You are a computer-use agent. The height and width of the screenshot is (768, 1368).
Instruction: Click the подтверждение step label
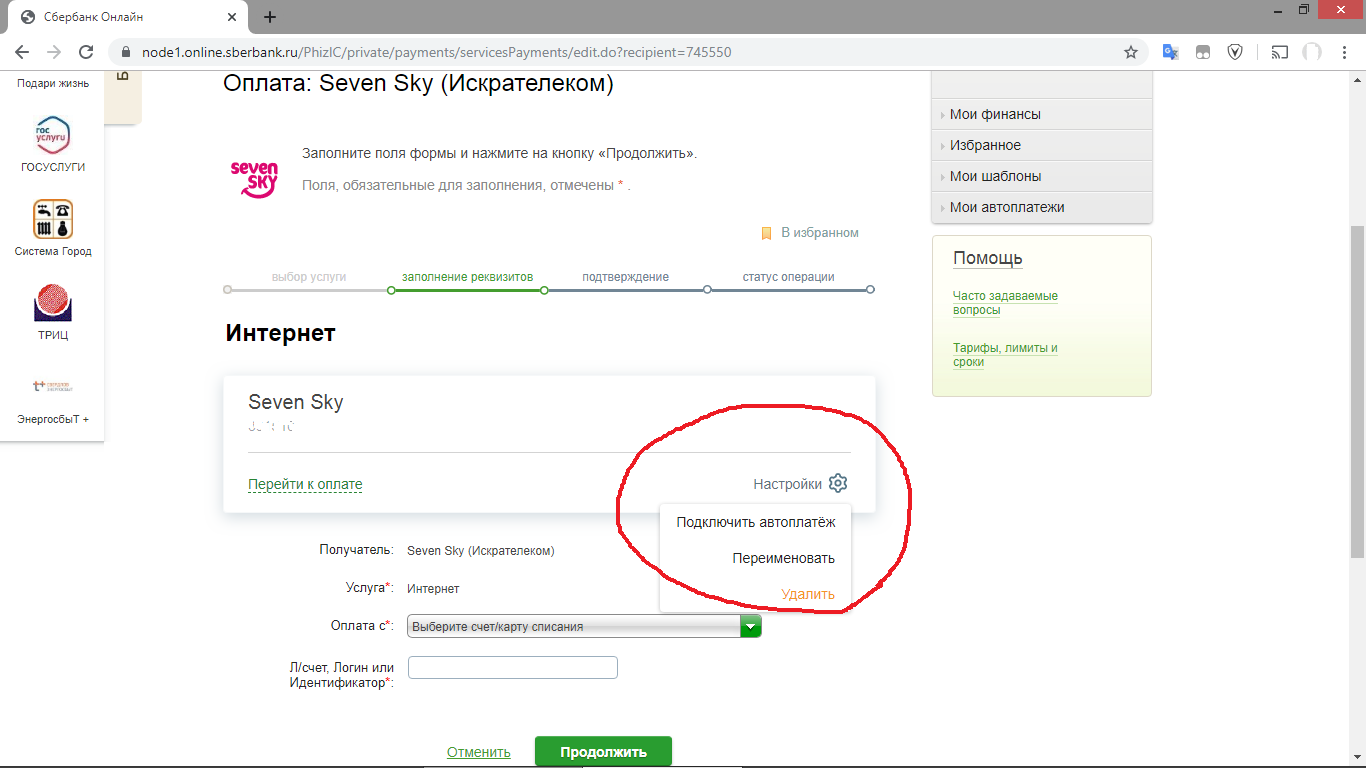[x=626, y=277]
